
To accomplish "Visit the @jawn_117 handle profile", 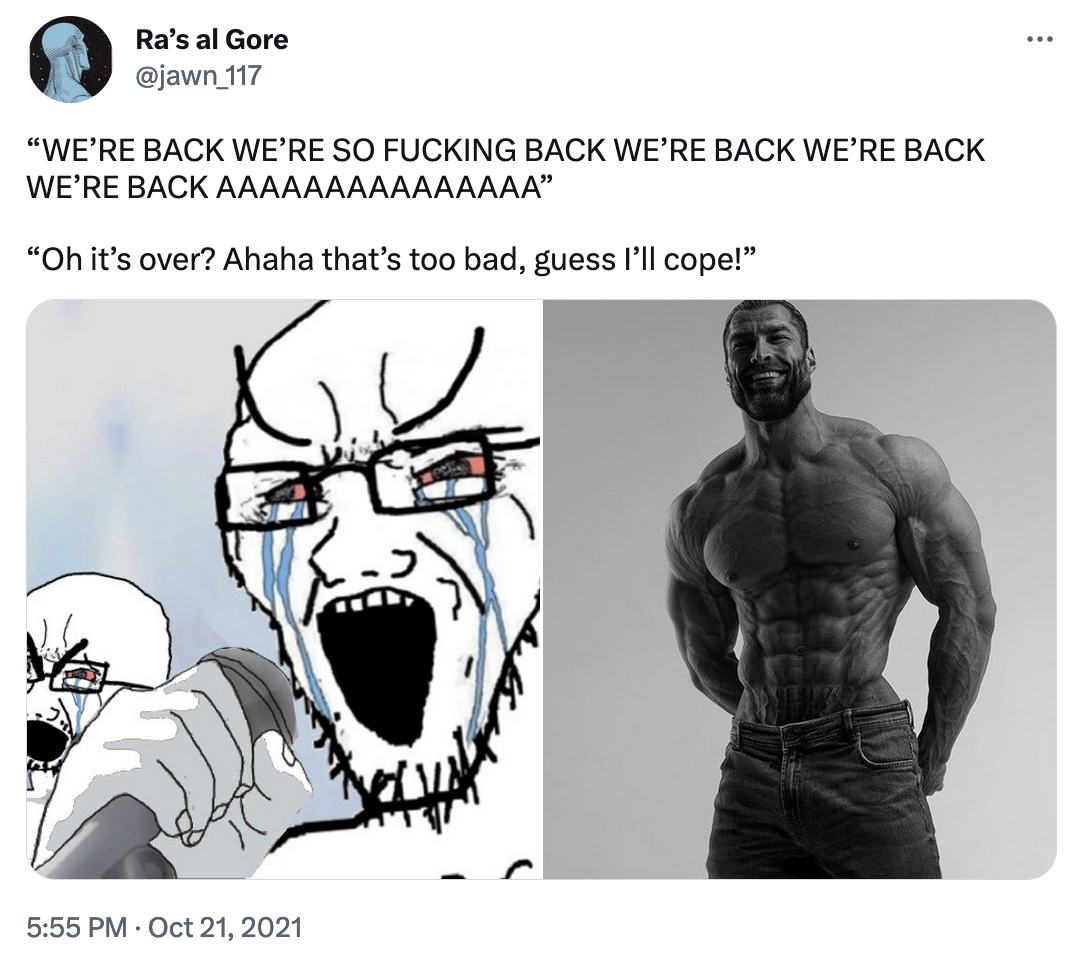I will (199, 75).
